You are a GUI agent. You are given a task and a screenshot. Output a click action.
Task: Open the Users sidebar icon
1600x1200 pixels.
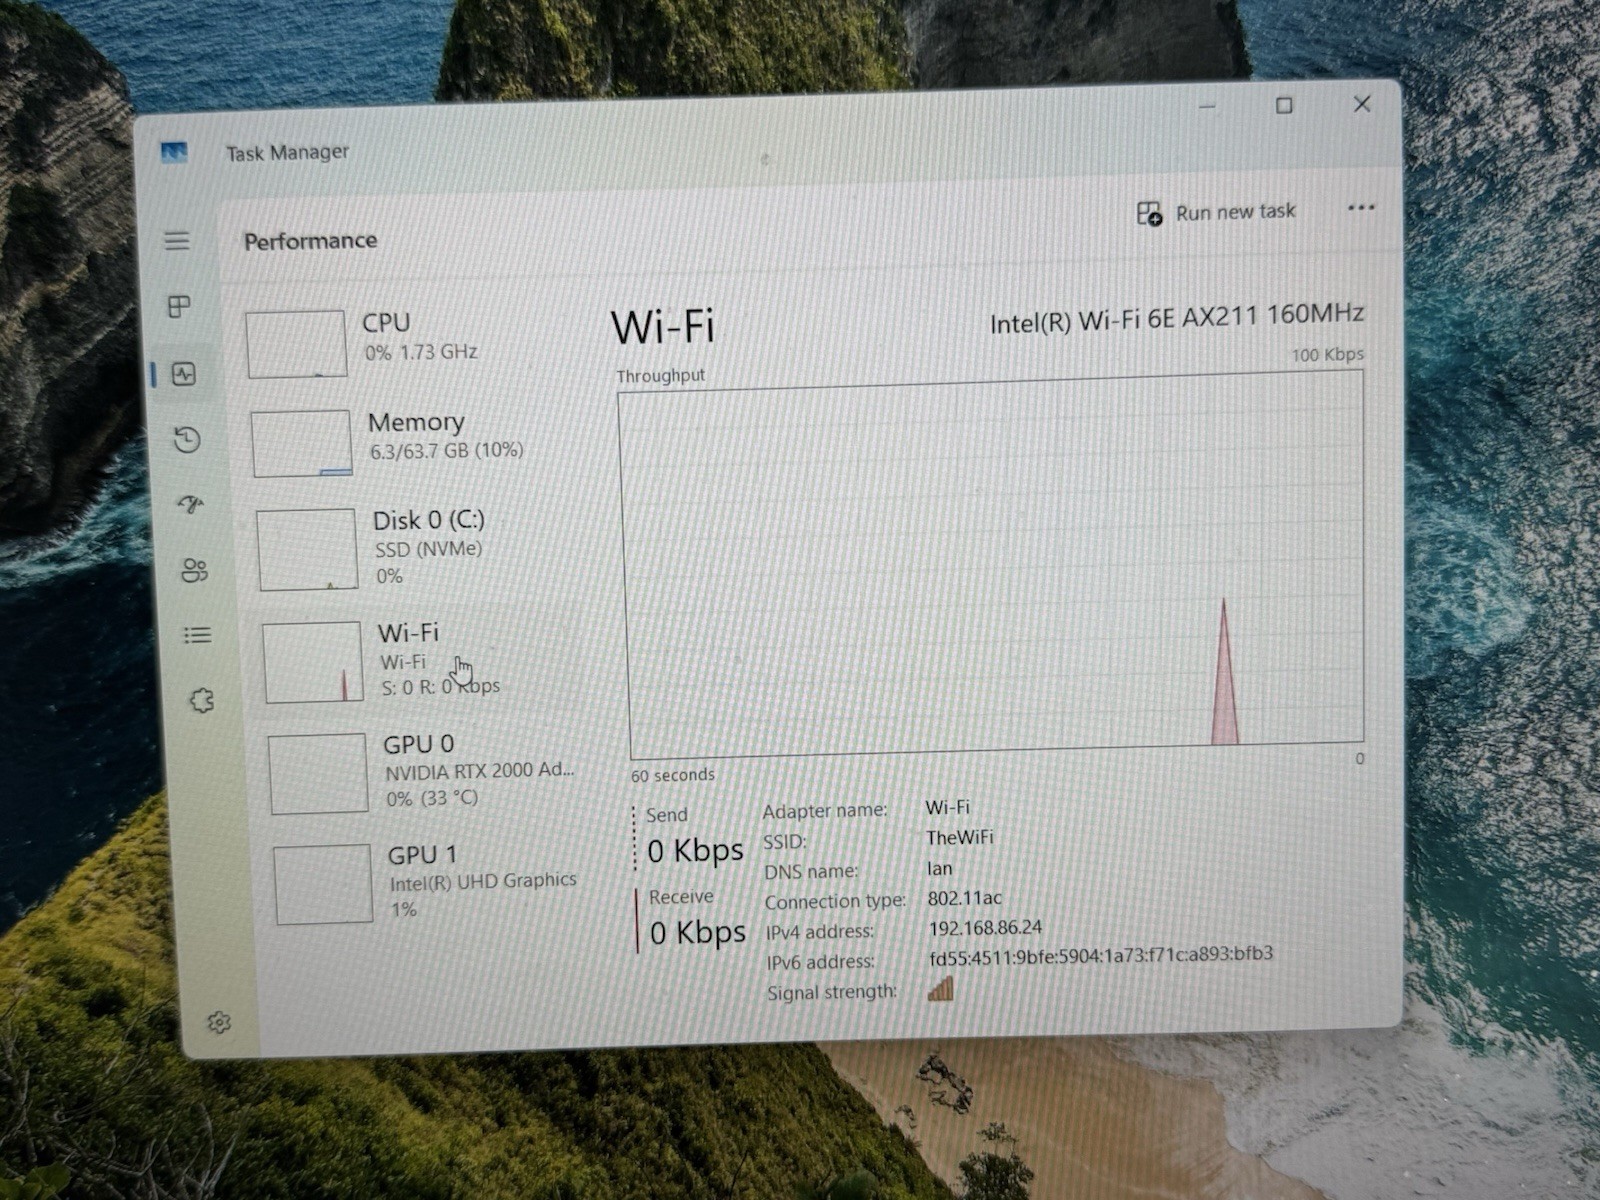194,570
